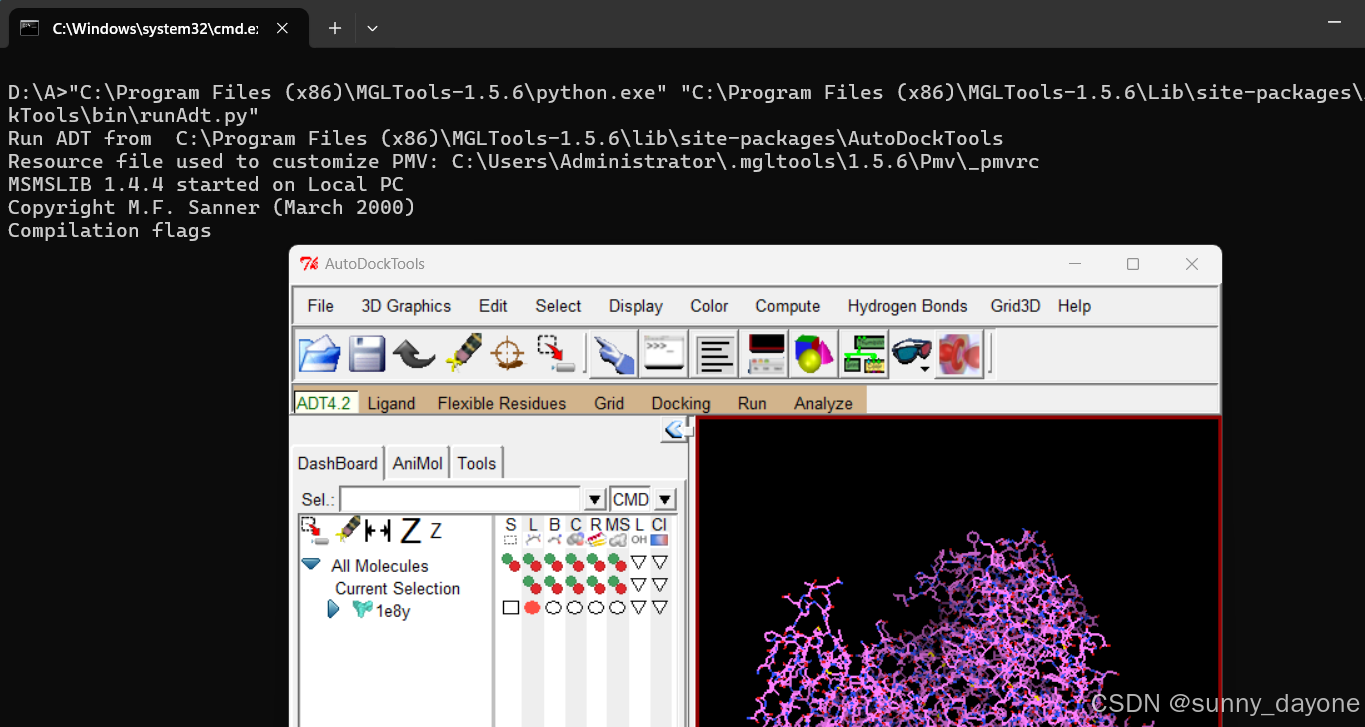The image size is (1365, 727).
Task: Click the eraser icon in main toolbar
Action: coord(462,354)
